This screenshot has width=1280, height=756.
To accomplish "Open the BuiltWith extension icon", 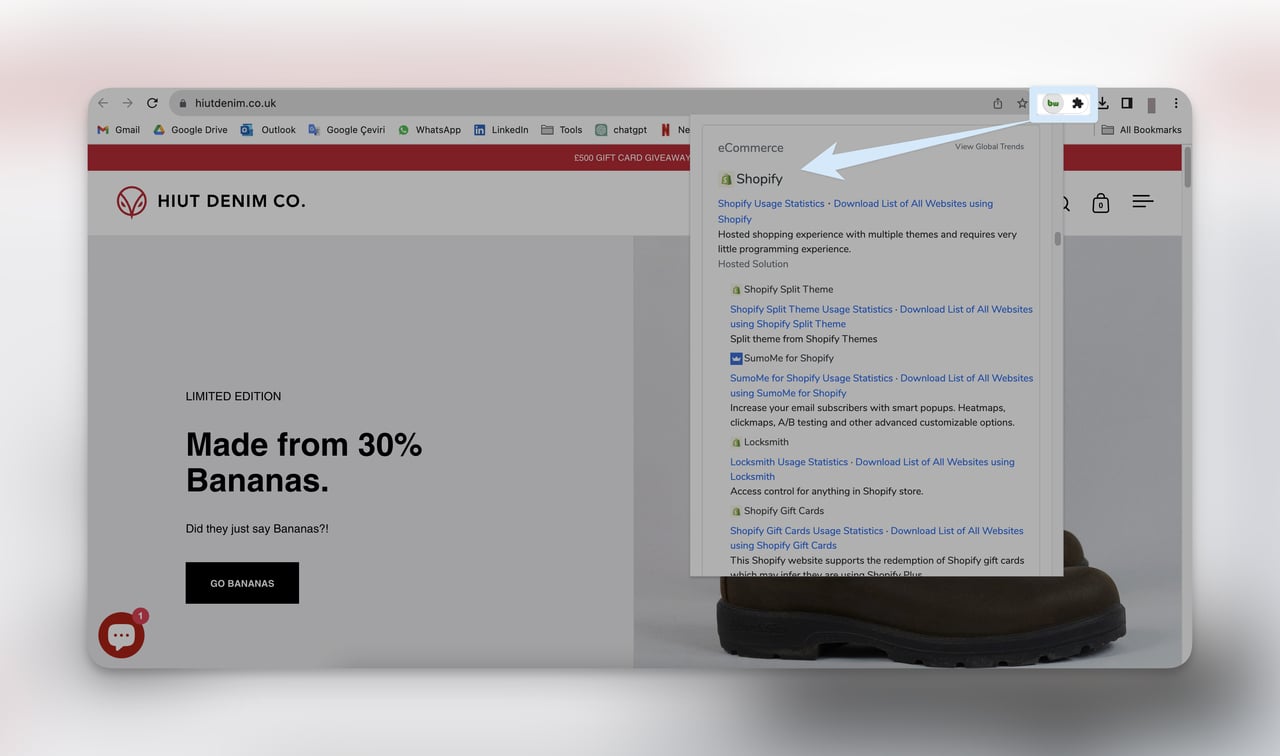I will [1053, 103].
